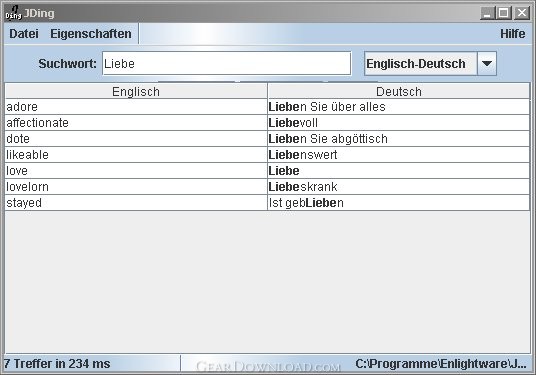Select the 'Liebevoll' cell
Screen dimensions: 536x375
click(x=399, y=123)
